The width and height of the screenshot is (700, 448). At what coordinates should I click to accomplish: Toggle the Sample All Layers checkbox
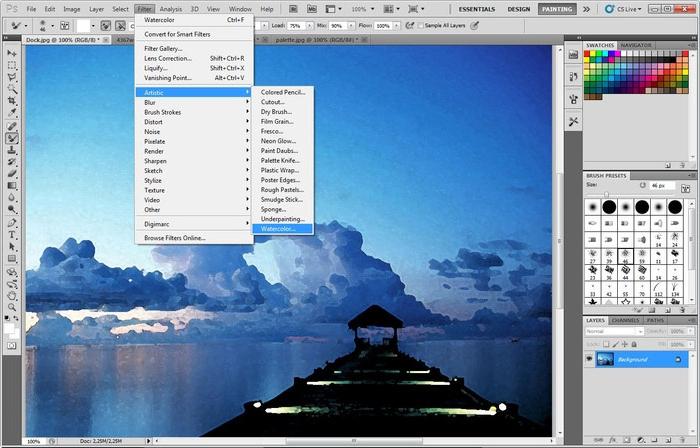(421, 26)
